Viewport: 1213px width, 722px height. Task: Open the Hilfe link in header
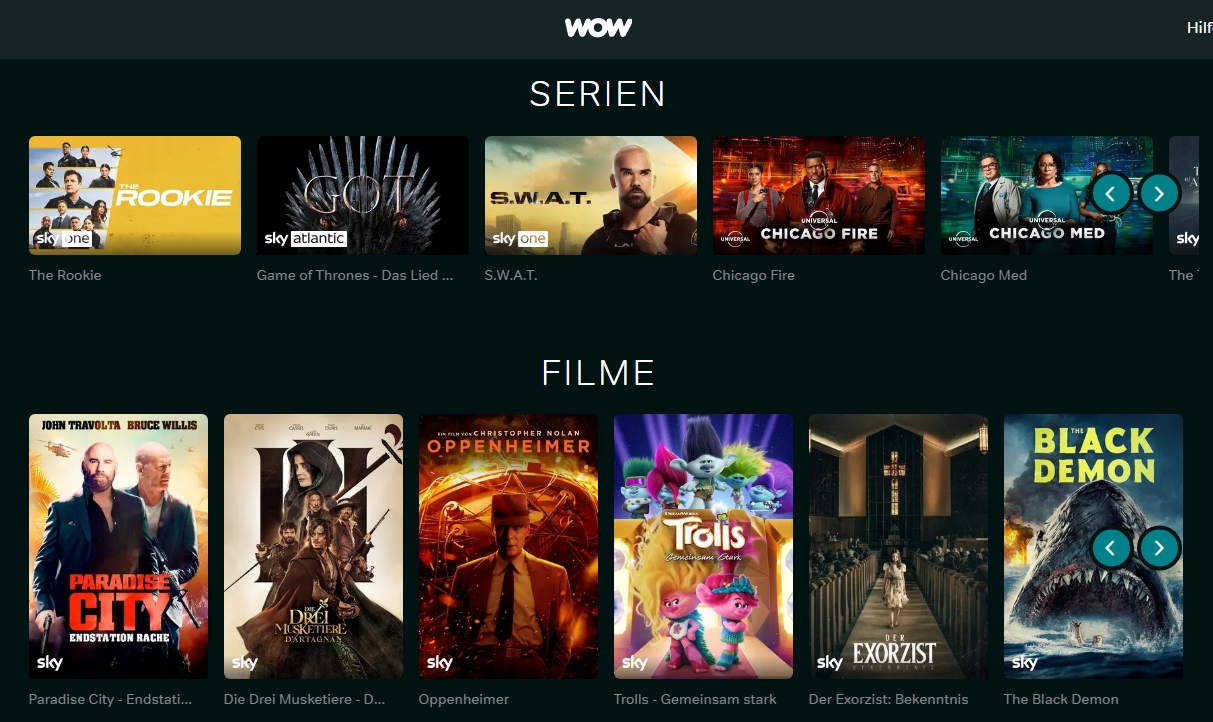[1199, 28]
